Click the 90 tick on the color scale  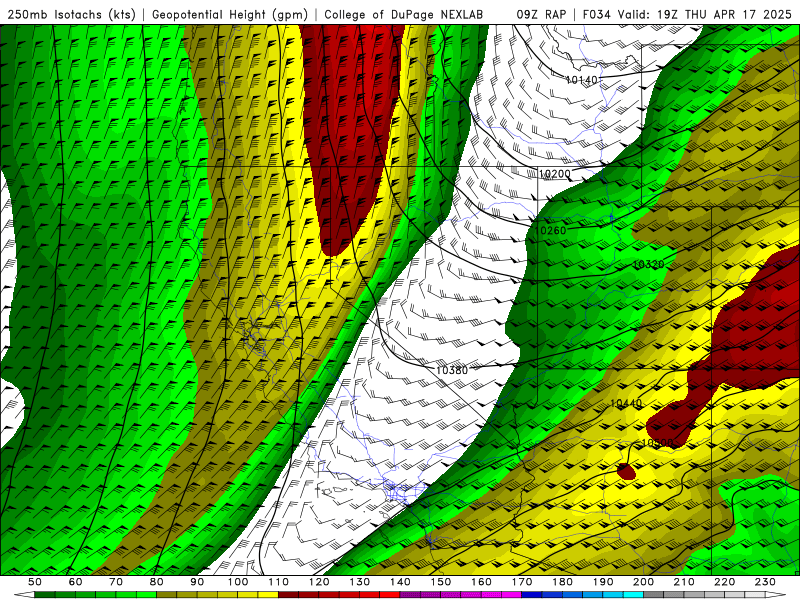(x=197, y=582)
